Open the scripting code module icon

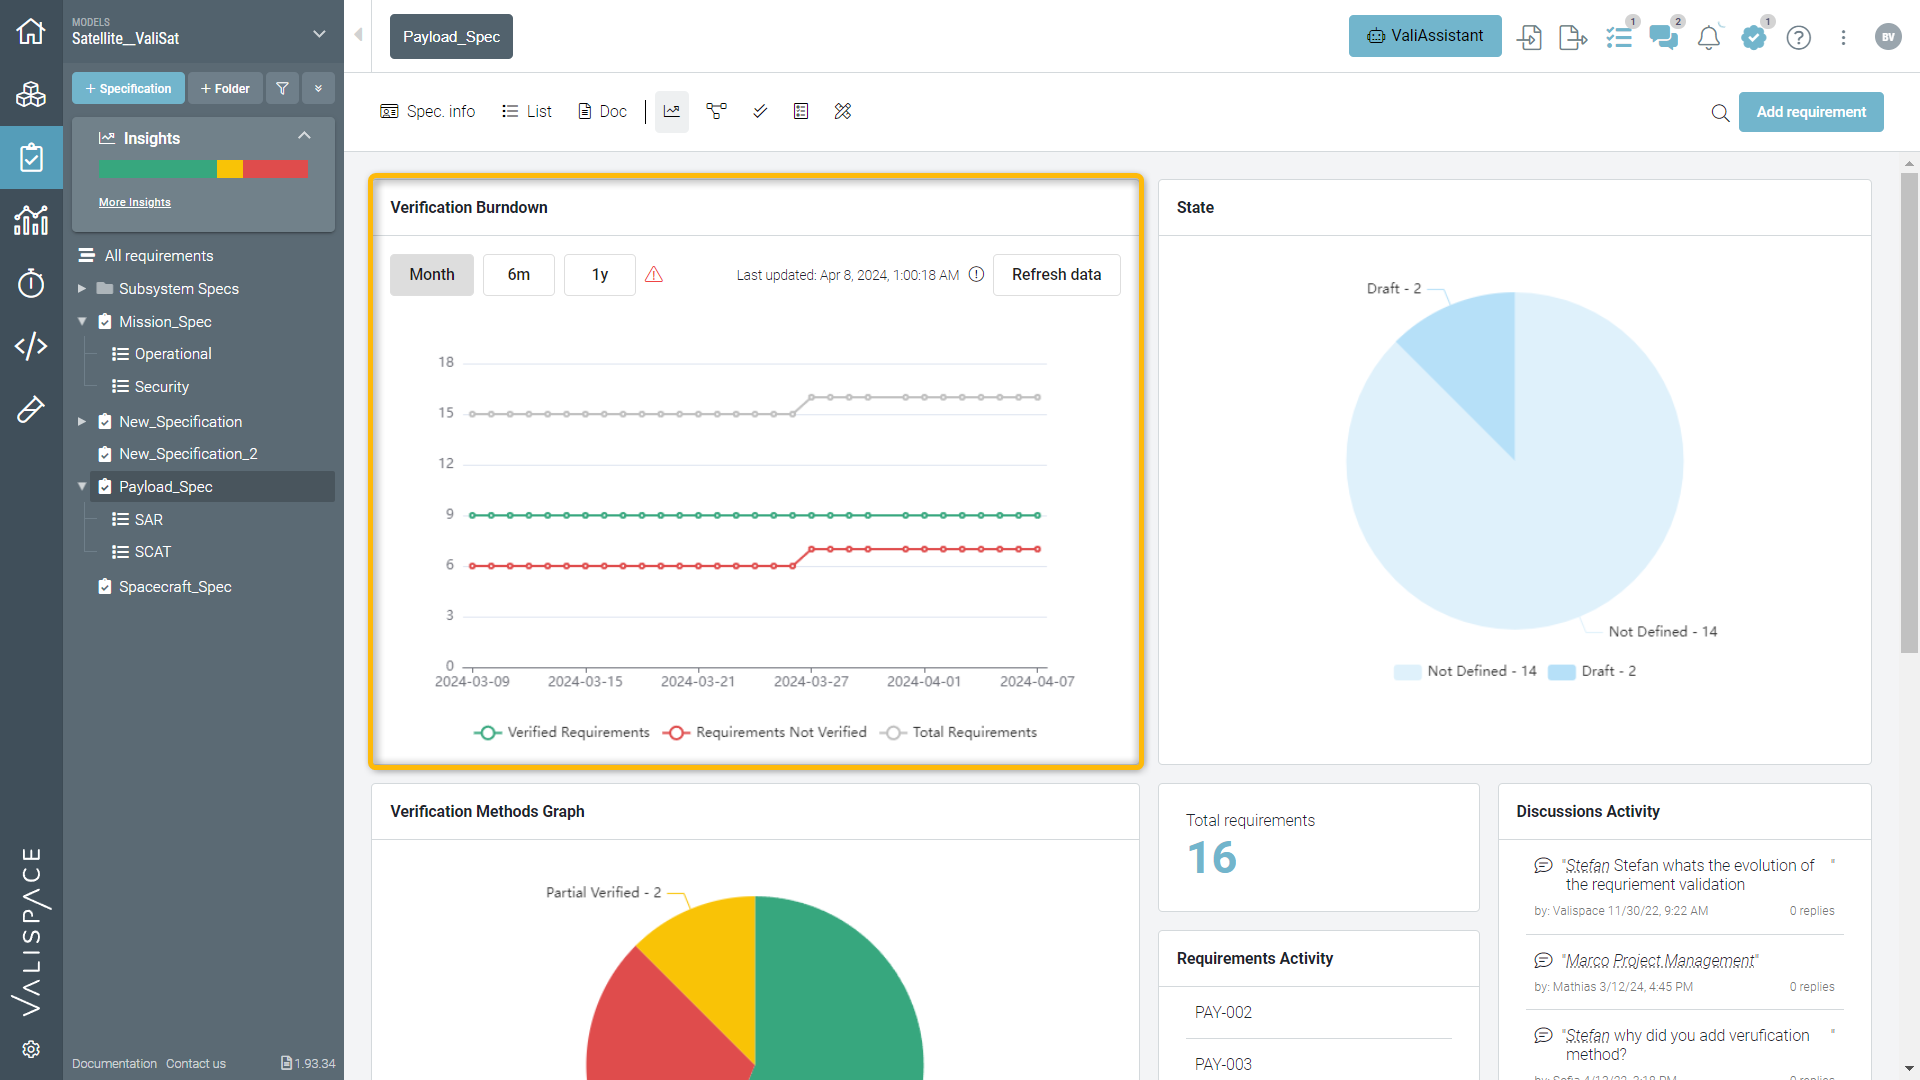pos(31,346)
